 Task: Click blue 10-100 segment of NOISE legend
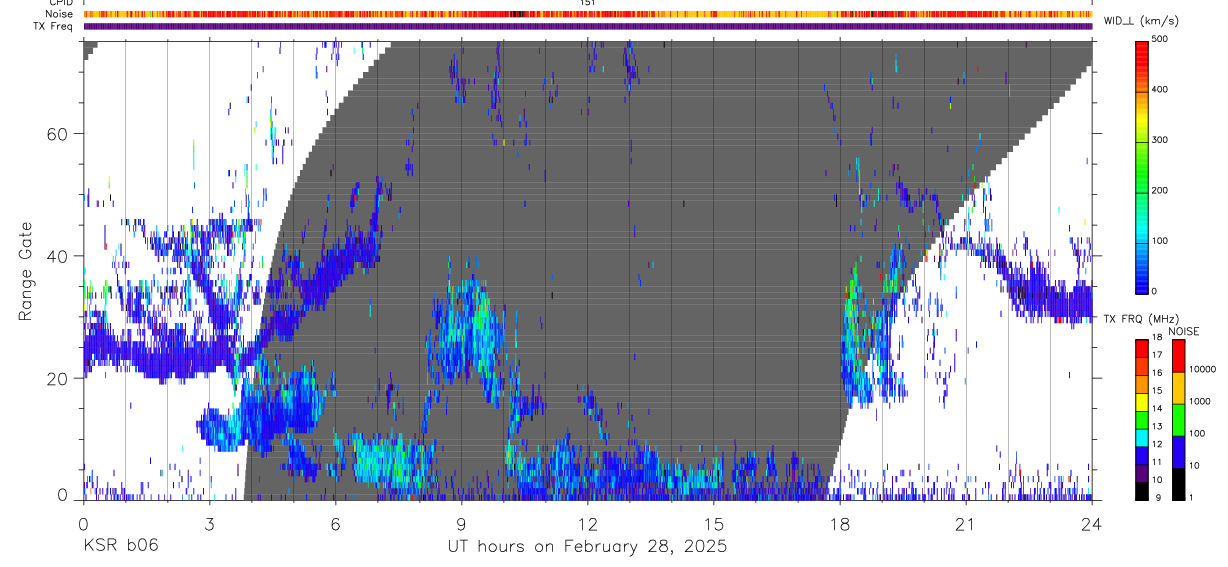pos(1179,452)
